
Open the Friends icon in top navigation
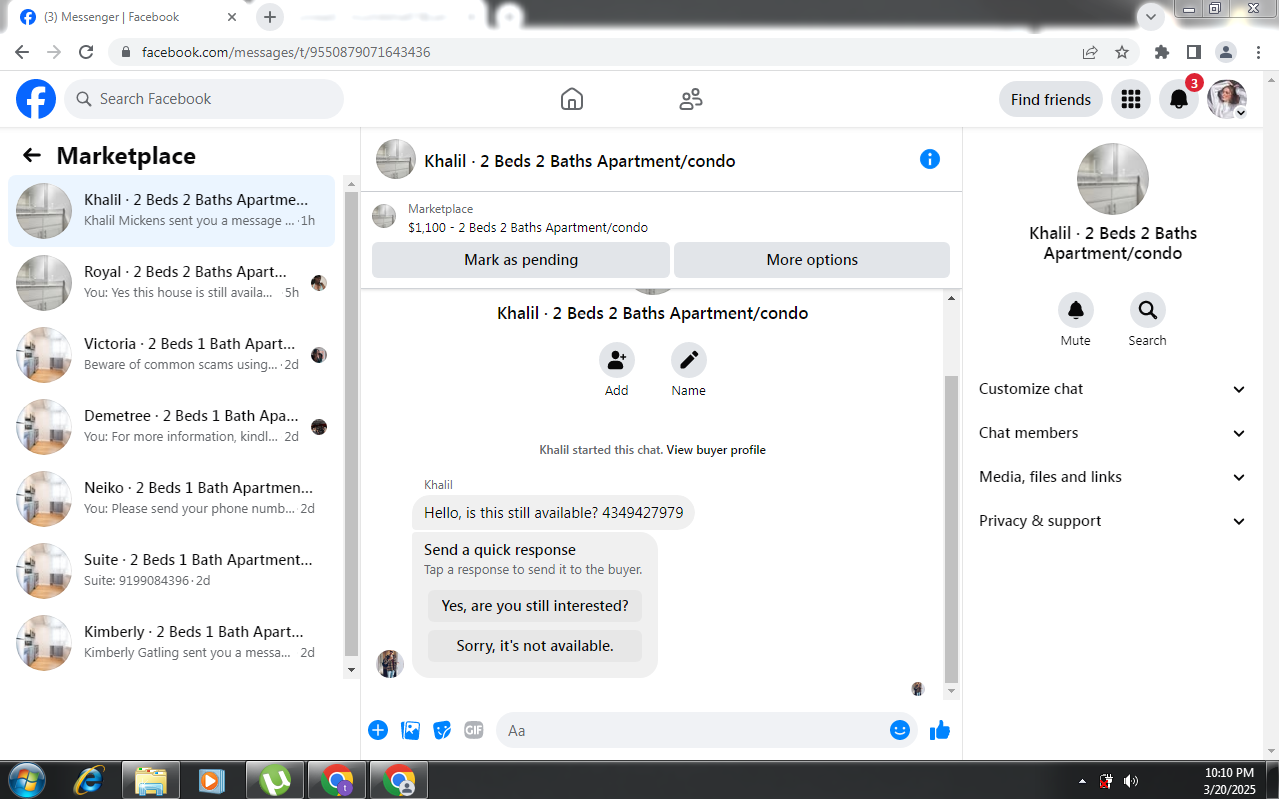691,99
